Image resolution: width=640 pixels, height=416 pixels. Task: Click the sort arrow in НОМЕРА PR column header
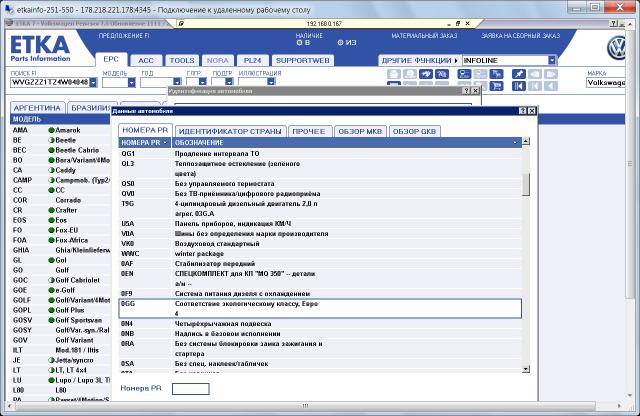point(165,143)
